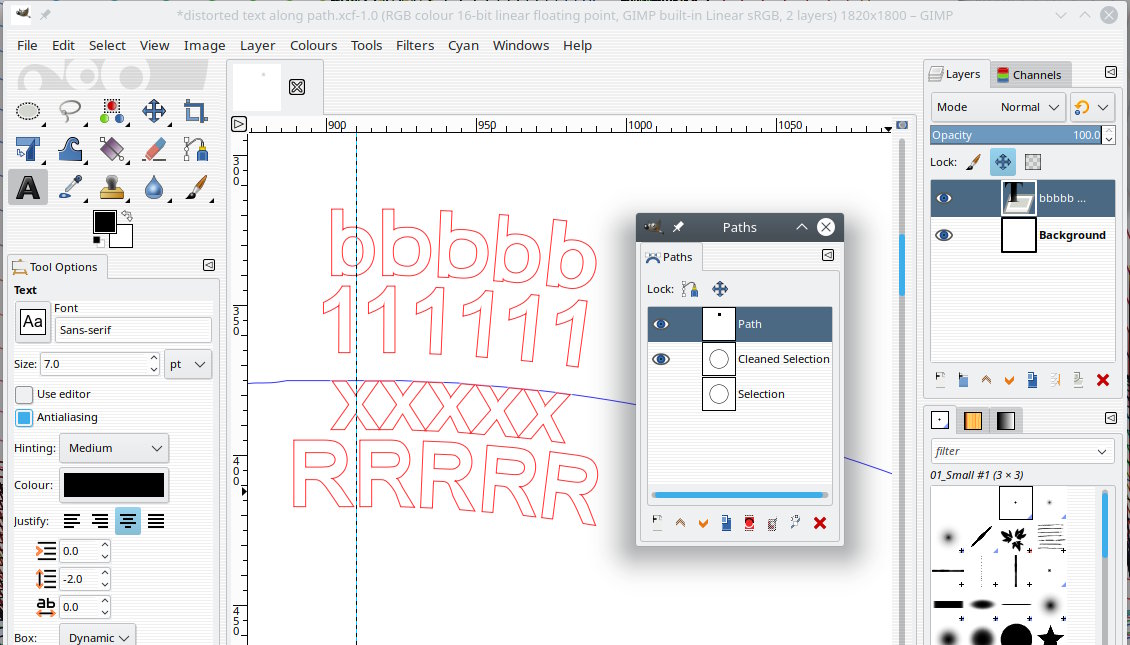
Task: Create new layer icon in Layers panel
Action: (940, 380)
